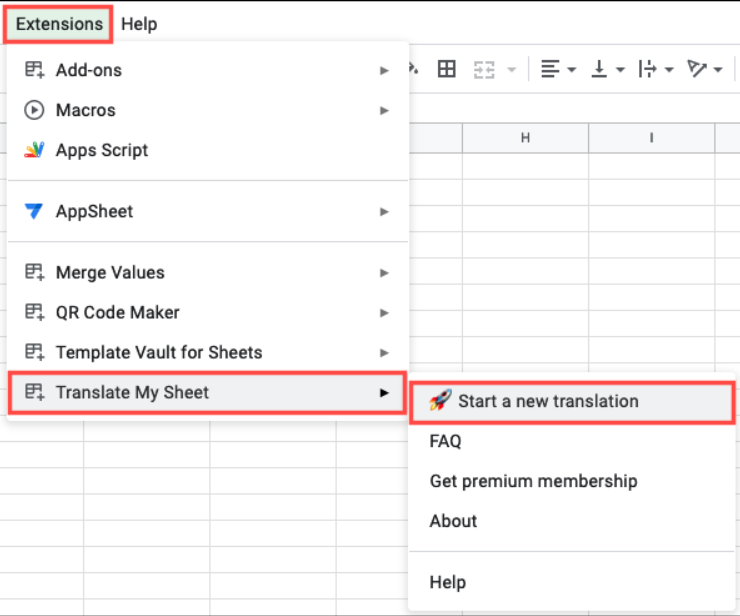Open the Extensions menu
The height and width of the screenshot is (616, 740).
tap(59, 24)
